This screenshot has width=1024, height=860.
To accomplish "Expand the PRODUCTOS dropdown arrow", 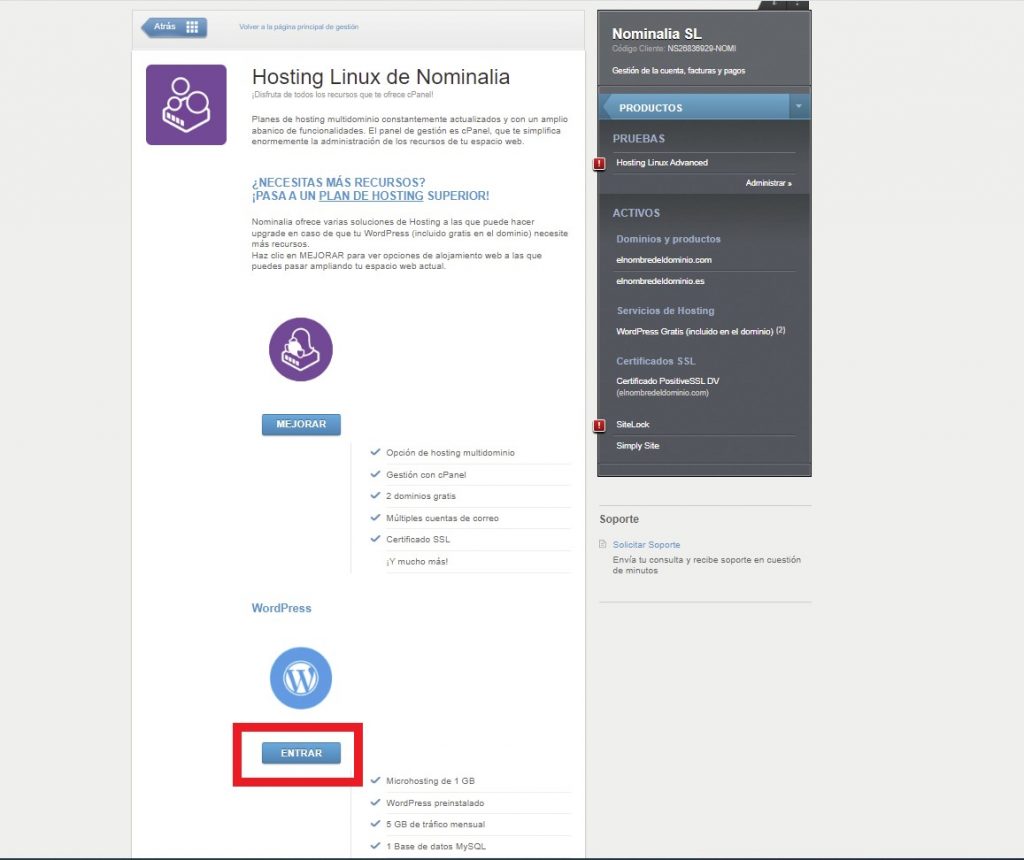I will (798, 106).
